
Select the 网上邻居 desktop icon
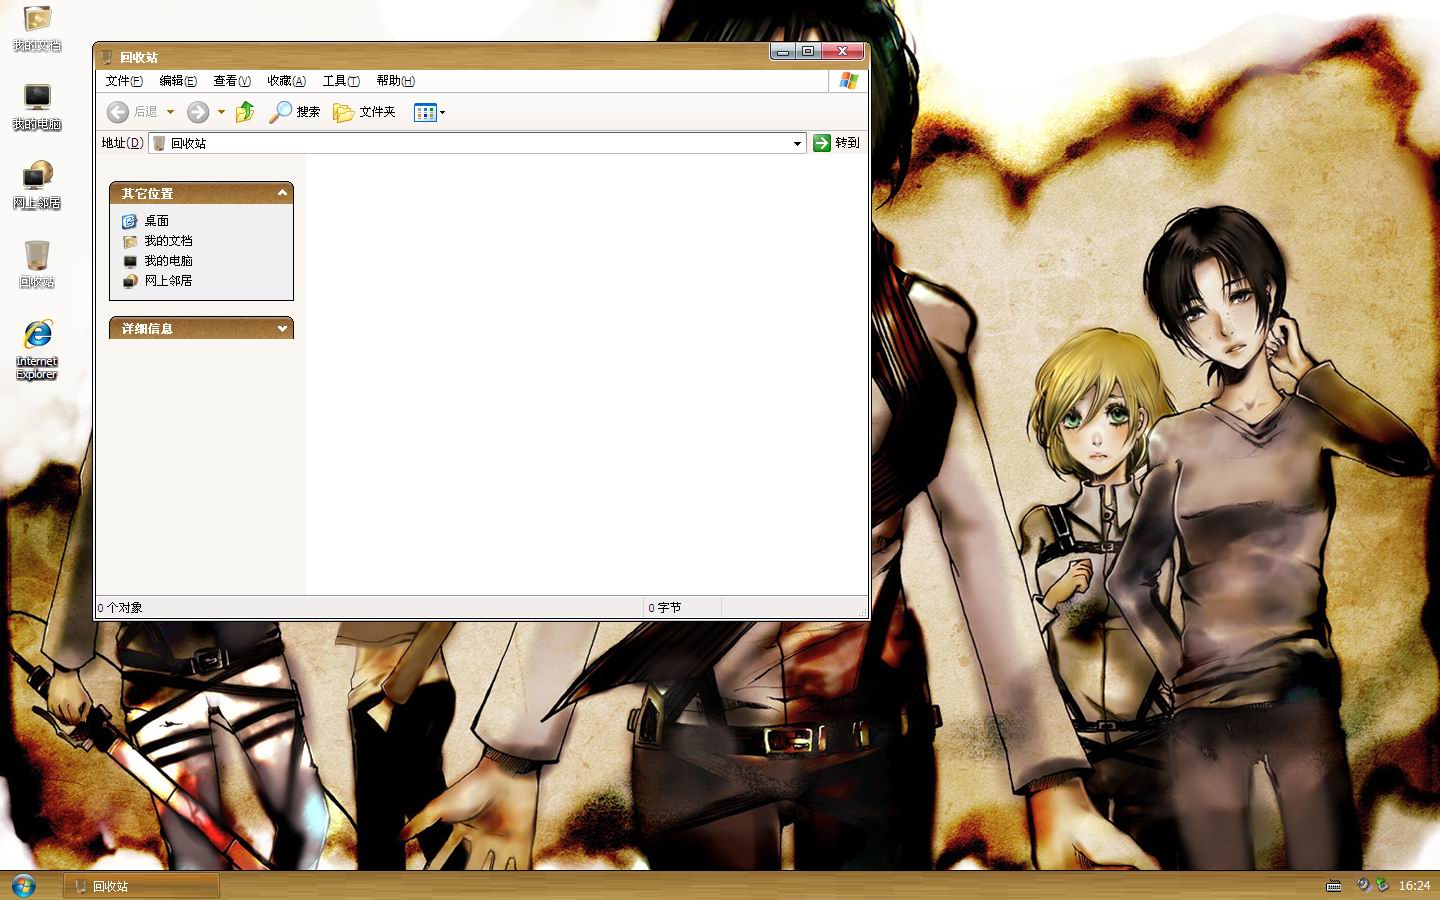(37, 186)
